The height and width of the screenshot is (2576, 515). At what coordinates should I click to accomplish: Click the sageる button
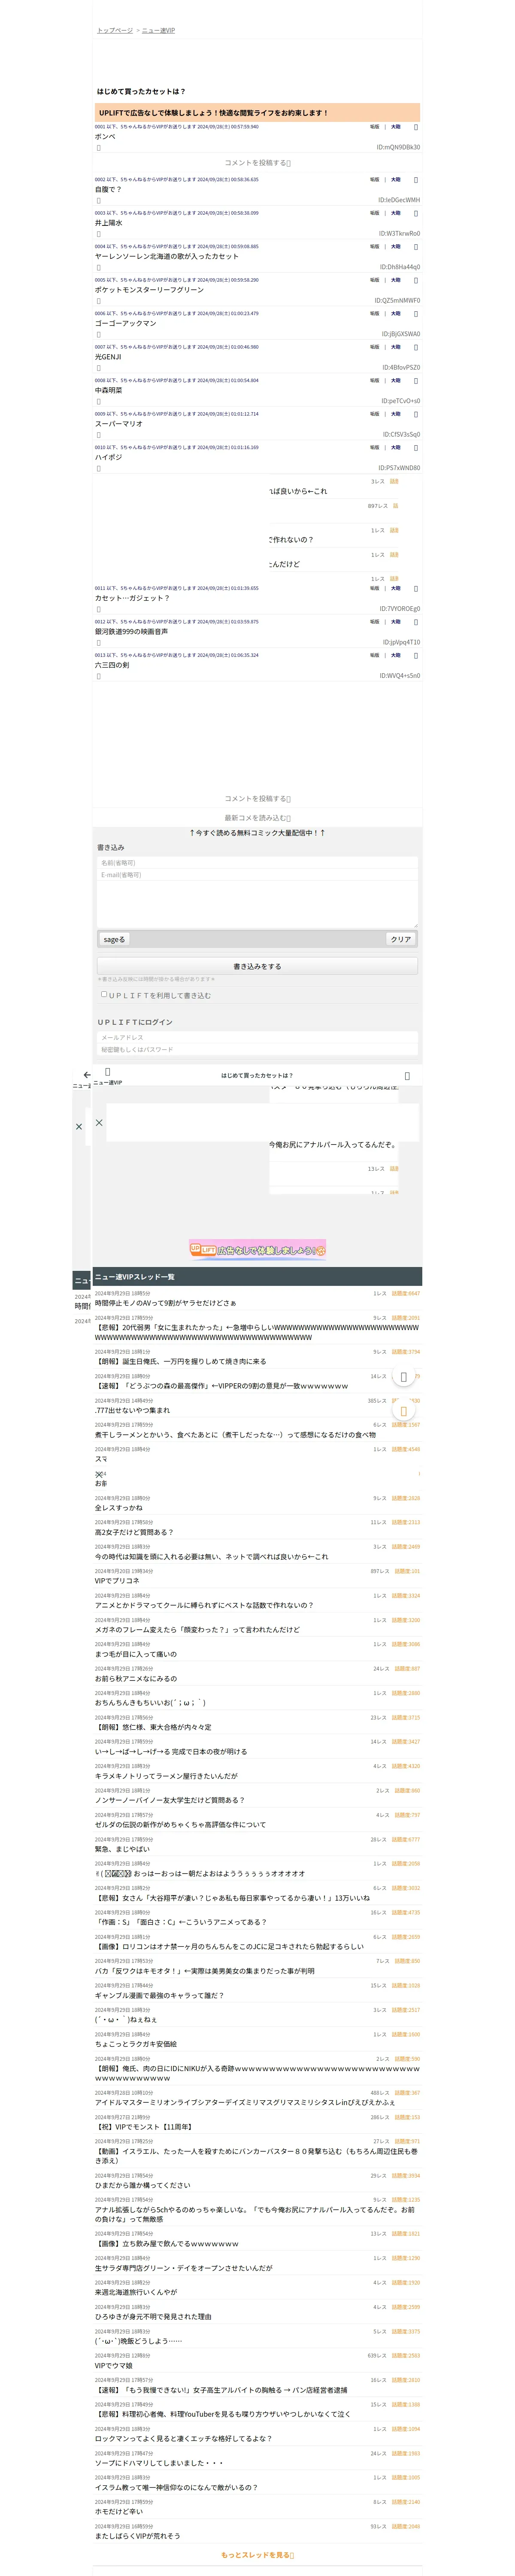pyautogui.click(x=114, y=939)
